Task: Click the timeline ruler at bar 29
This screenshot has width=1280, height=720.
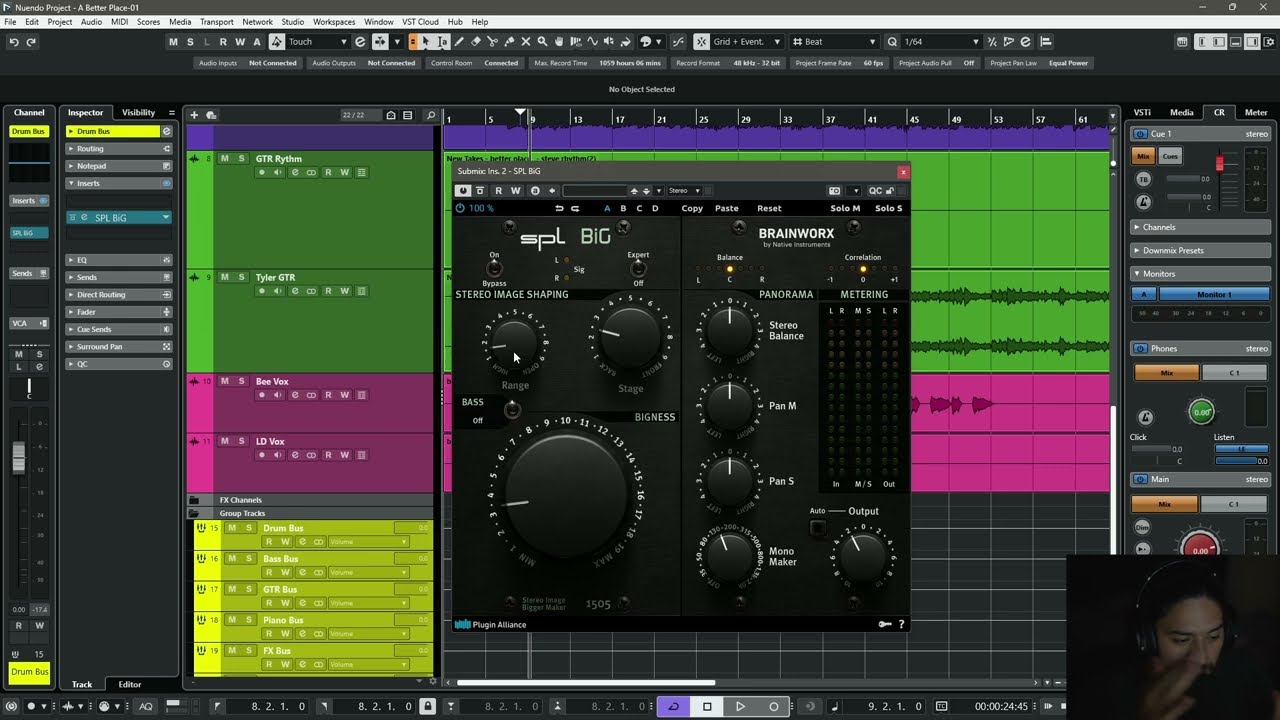Action: point(745,119)
